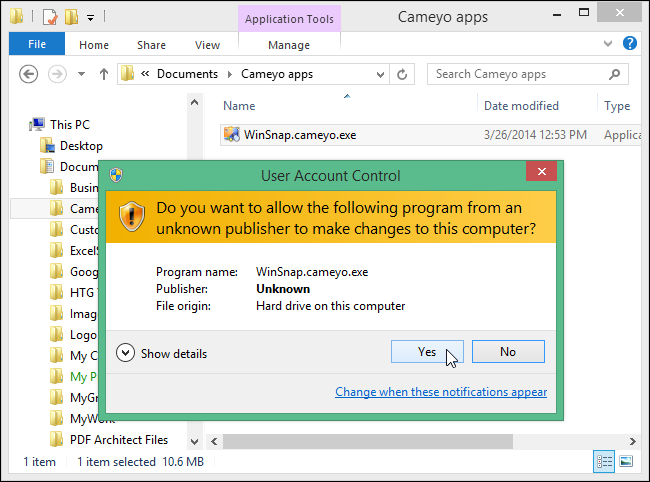Click the Back navigation arrow
Image resolution: width=650 pixels, height=482 pixels.
(x=29, y=74)
